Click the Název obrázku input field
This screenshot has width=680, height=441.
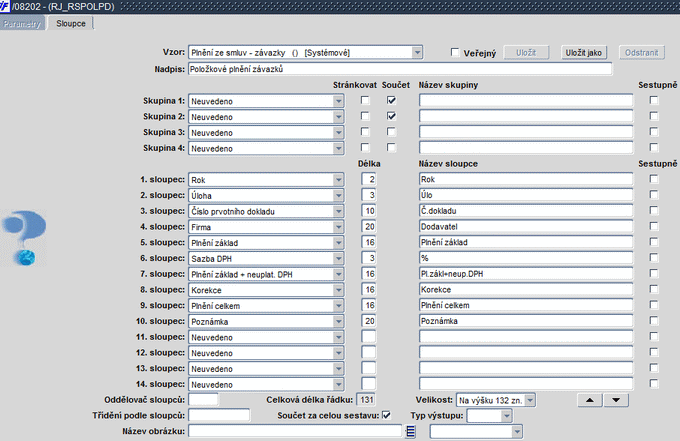pos(295,431)
